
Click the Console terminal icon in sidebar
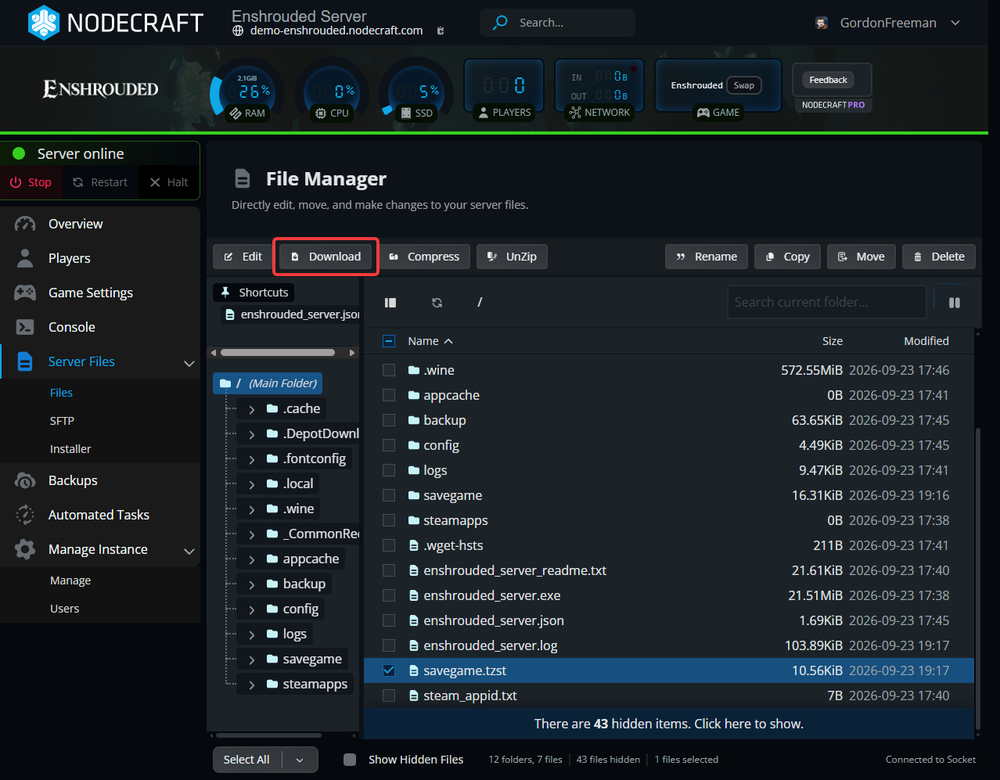(25, 327)
